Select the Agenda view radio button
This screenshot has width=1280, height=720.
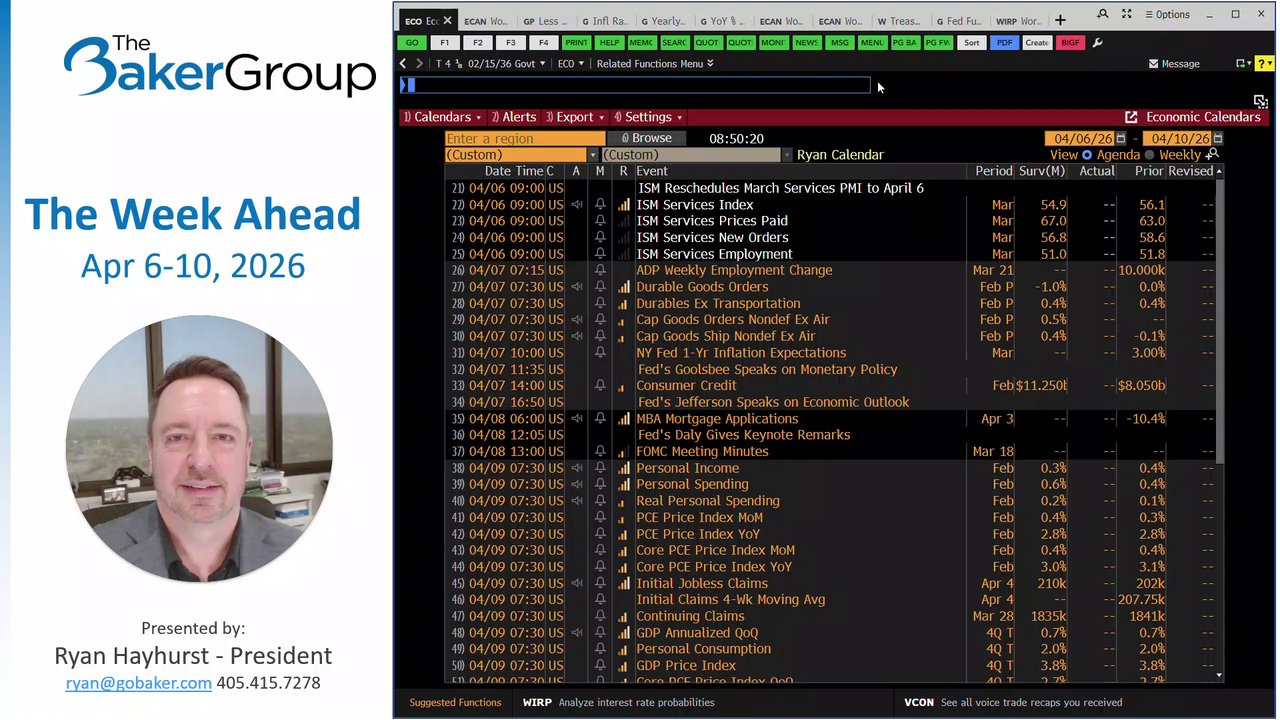(x=1089, y=155)
